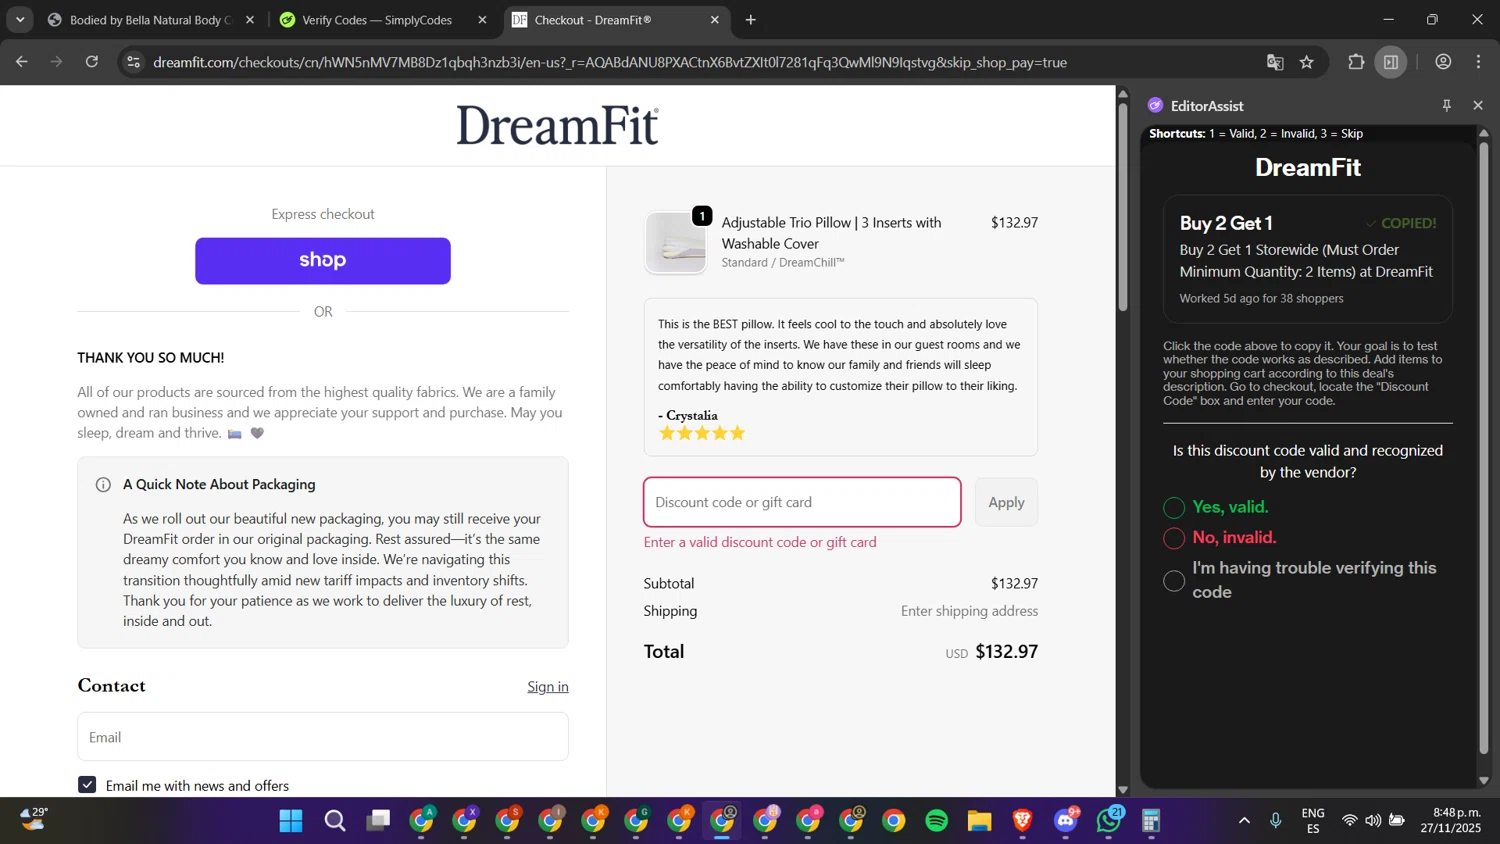Show hidden system tray icons
The width and height of the screenshot is (1500, 844).
(1244, 821)
